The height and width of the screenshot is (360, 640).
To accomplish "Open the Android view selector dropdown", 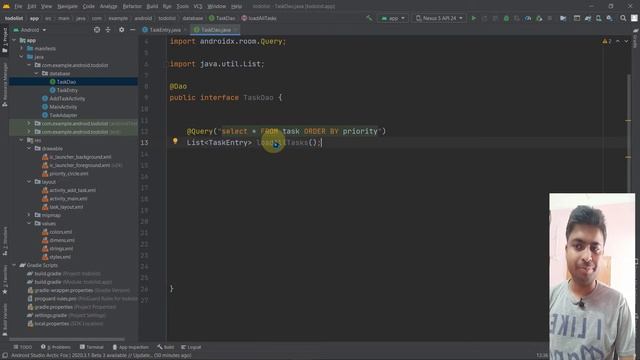I will (30, 30).
